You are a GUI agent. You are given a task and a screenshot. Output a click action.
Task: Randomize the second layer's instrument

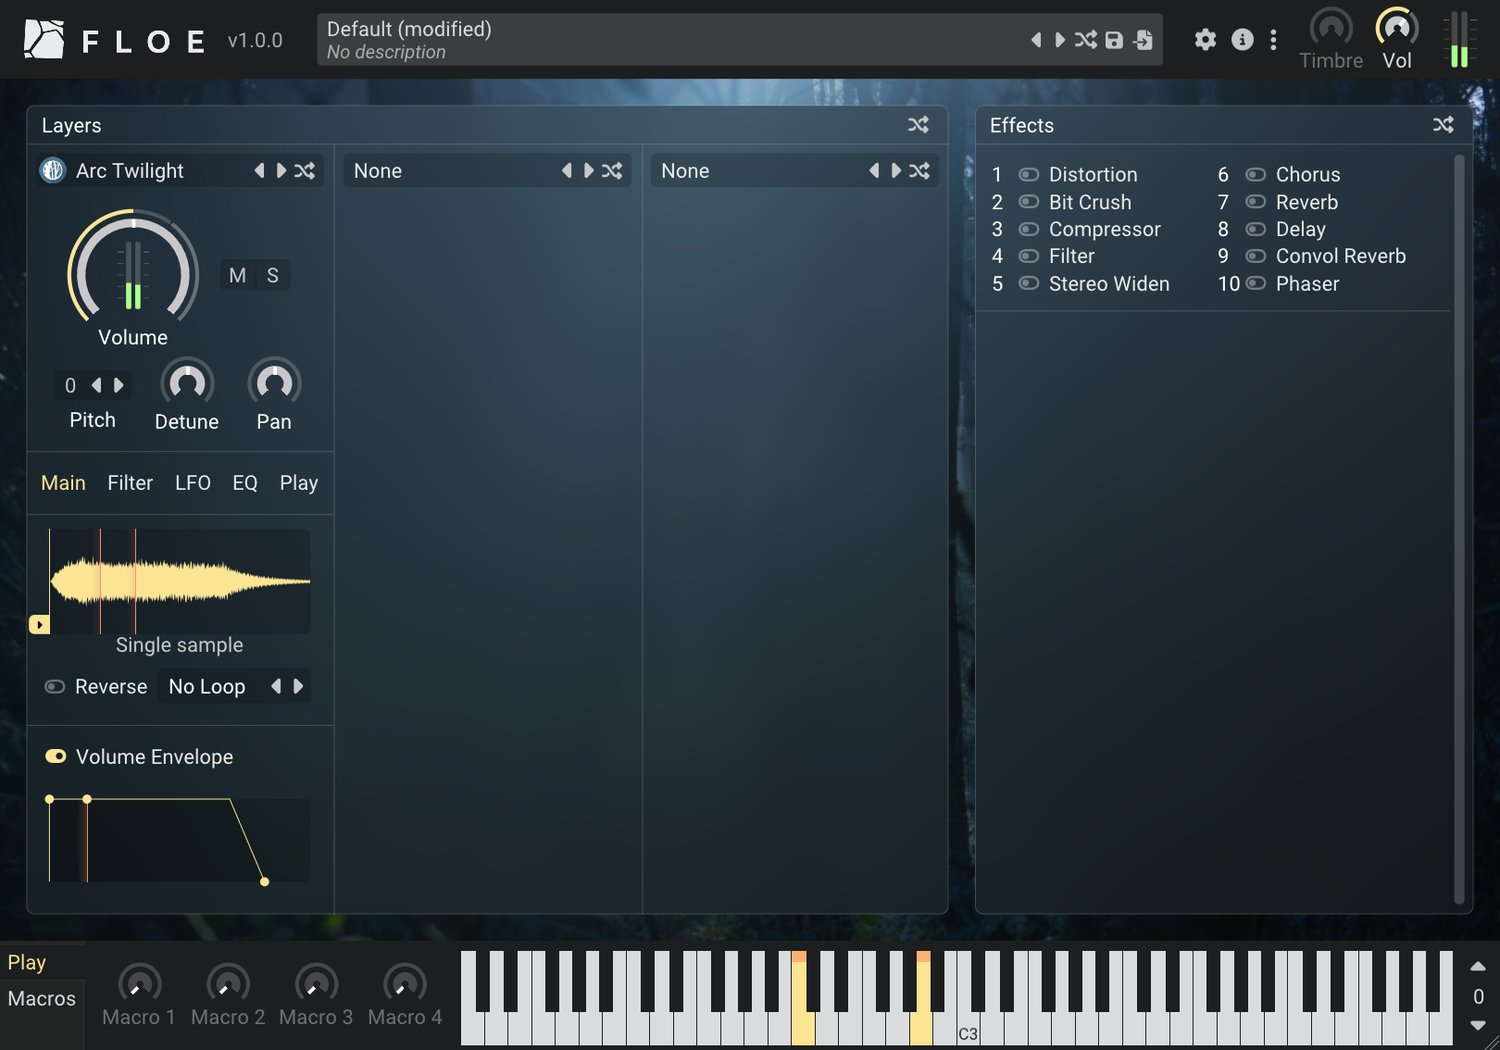[612, 171]
